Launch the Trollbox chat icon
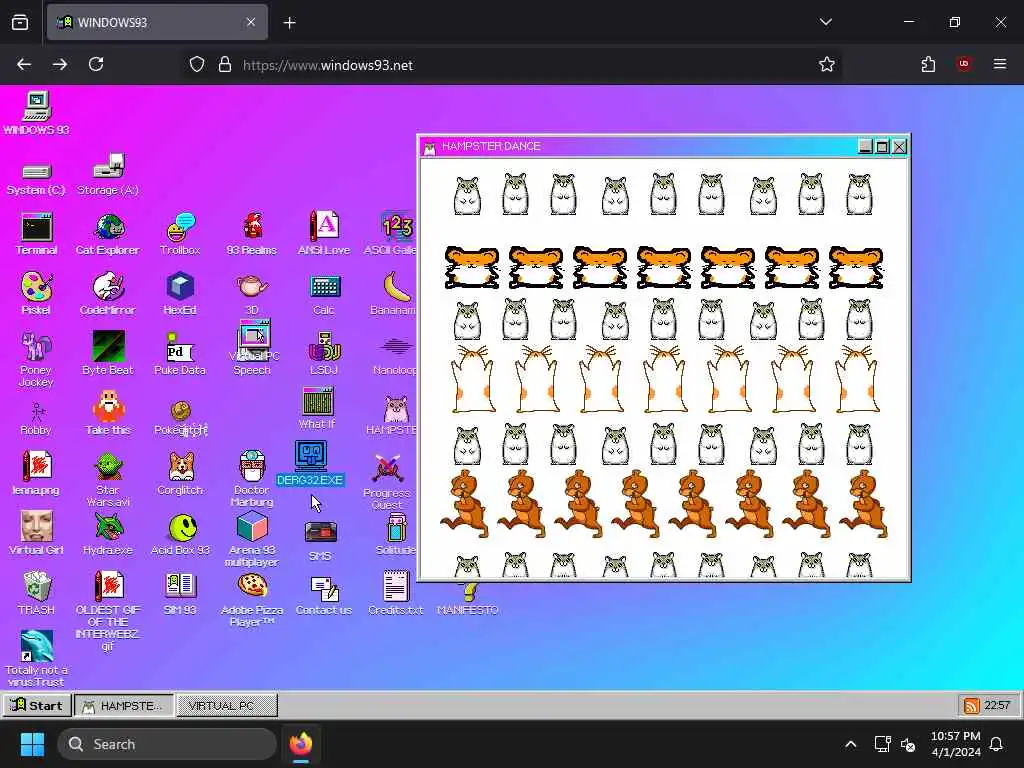This screenshot has height=768, width=1024. point(180,234)
